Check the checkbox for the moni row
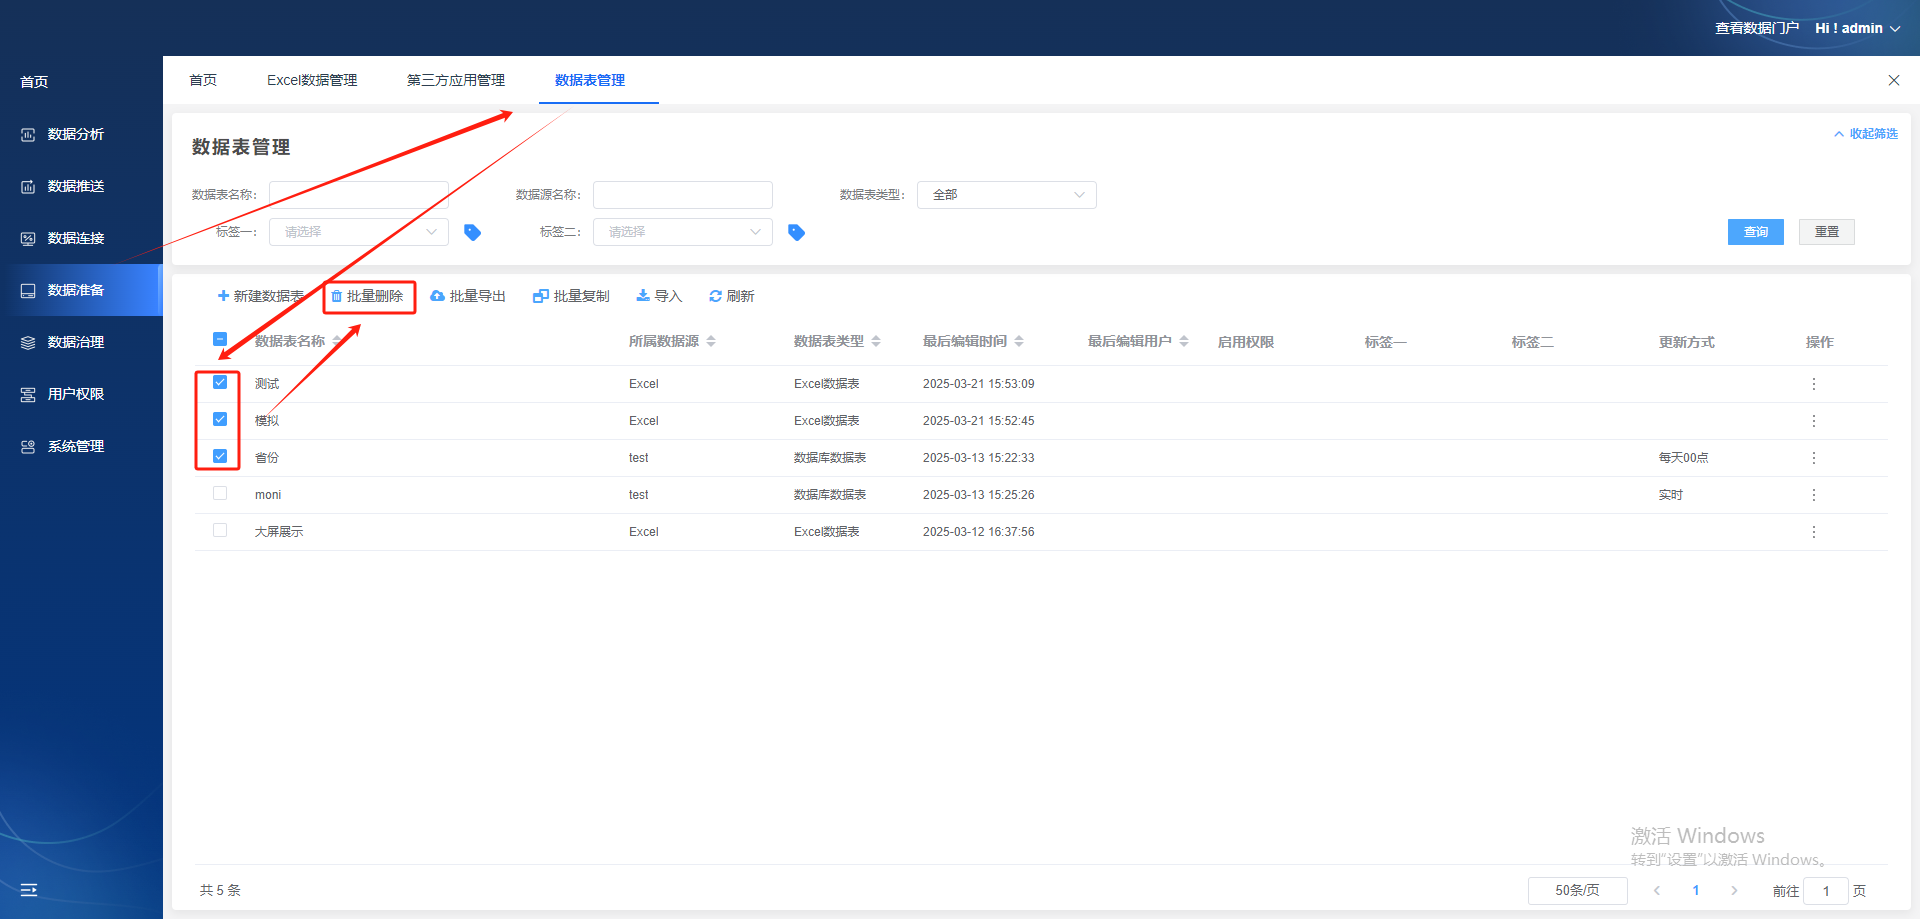 [x=220, y=493]
